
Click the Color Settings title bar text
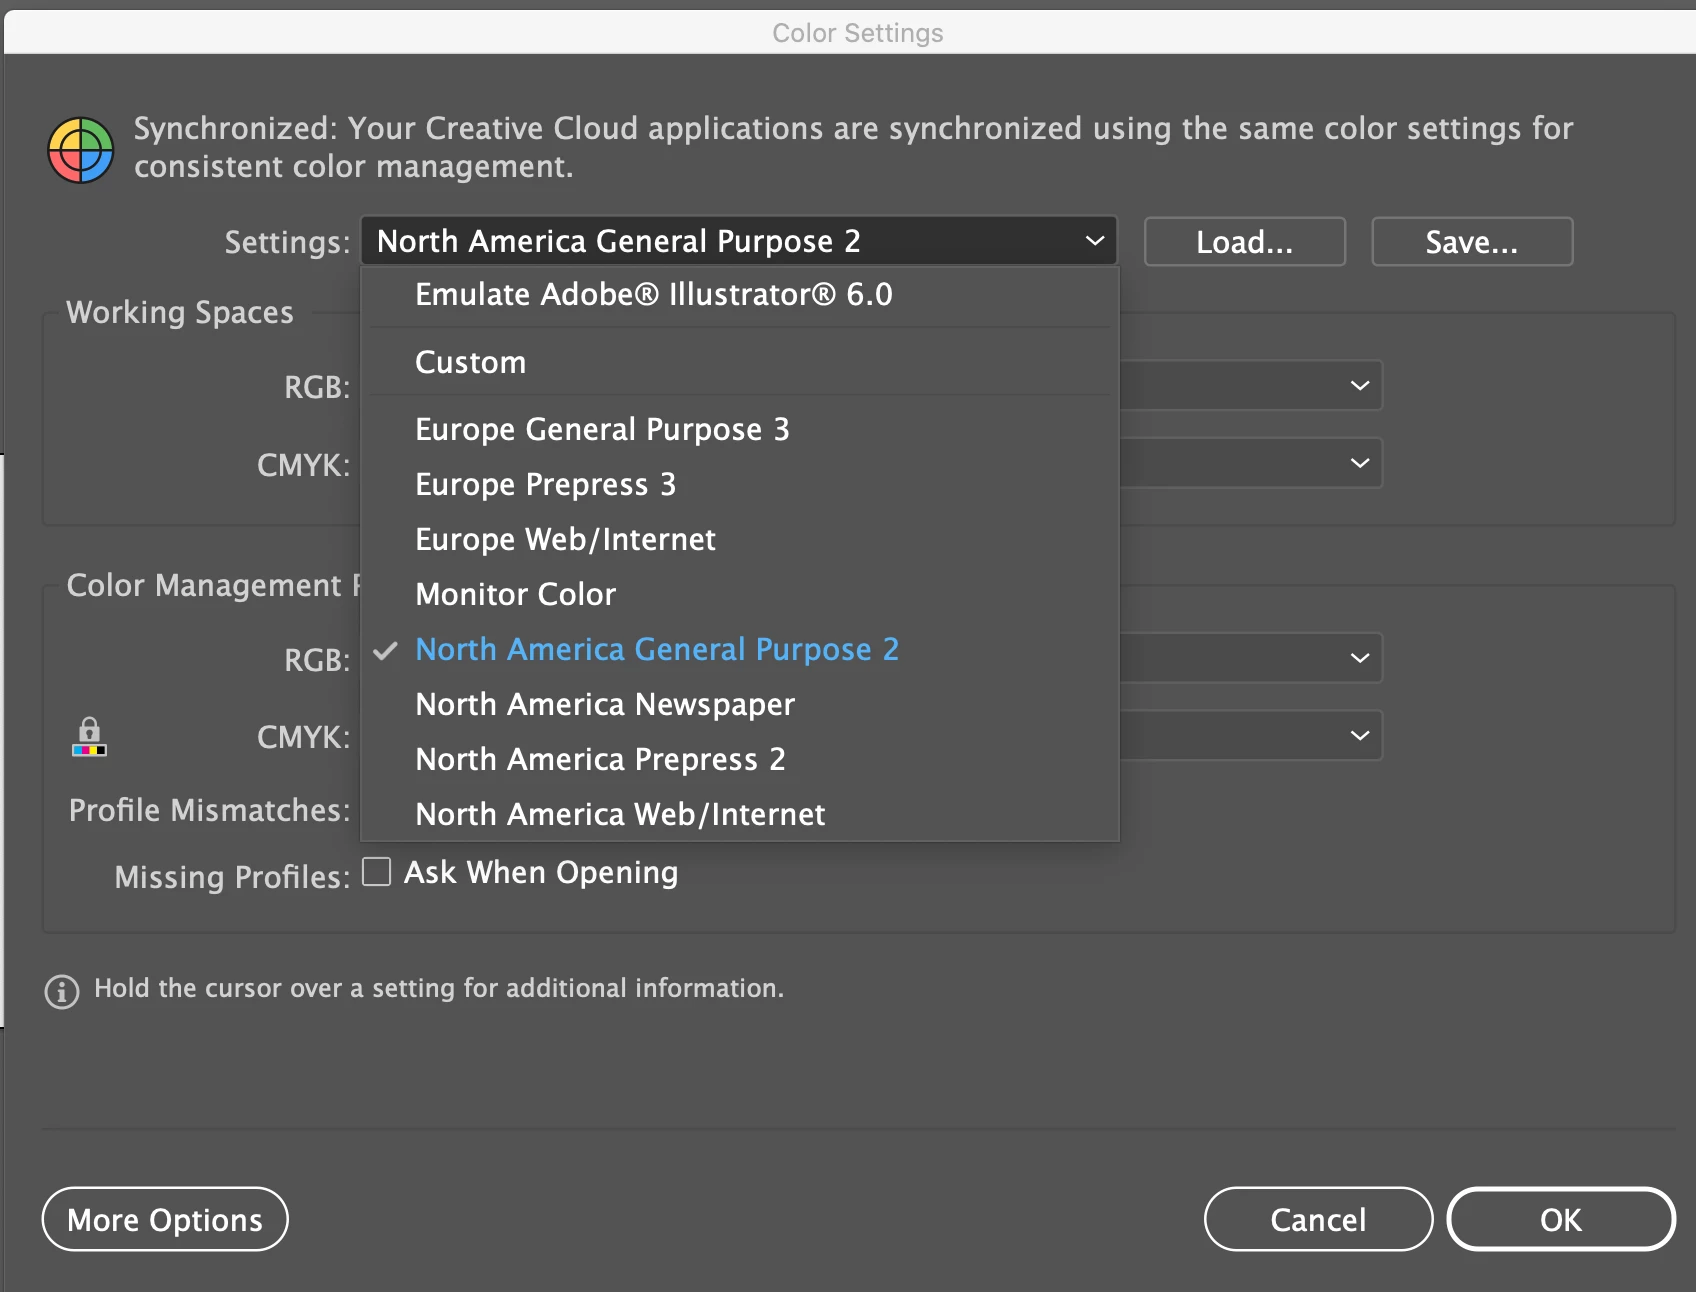[x=858, y=33]
